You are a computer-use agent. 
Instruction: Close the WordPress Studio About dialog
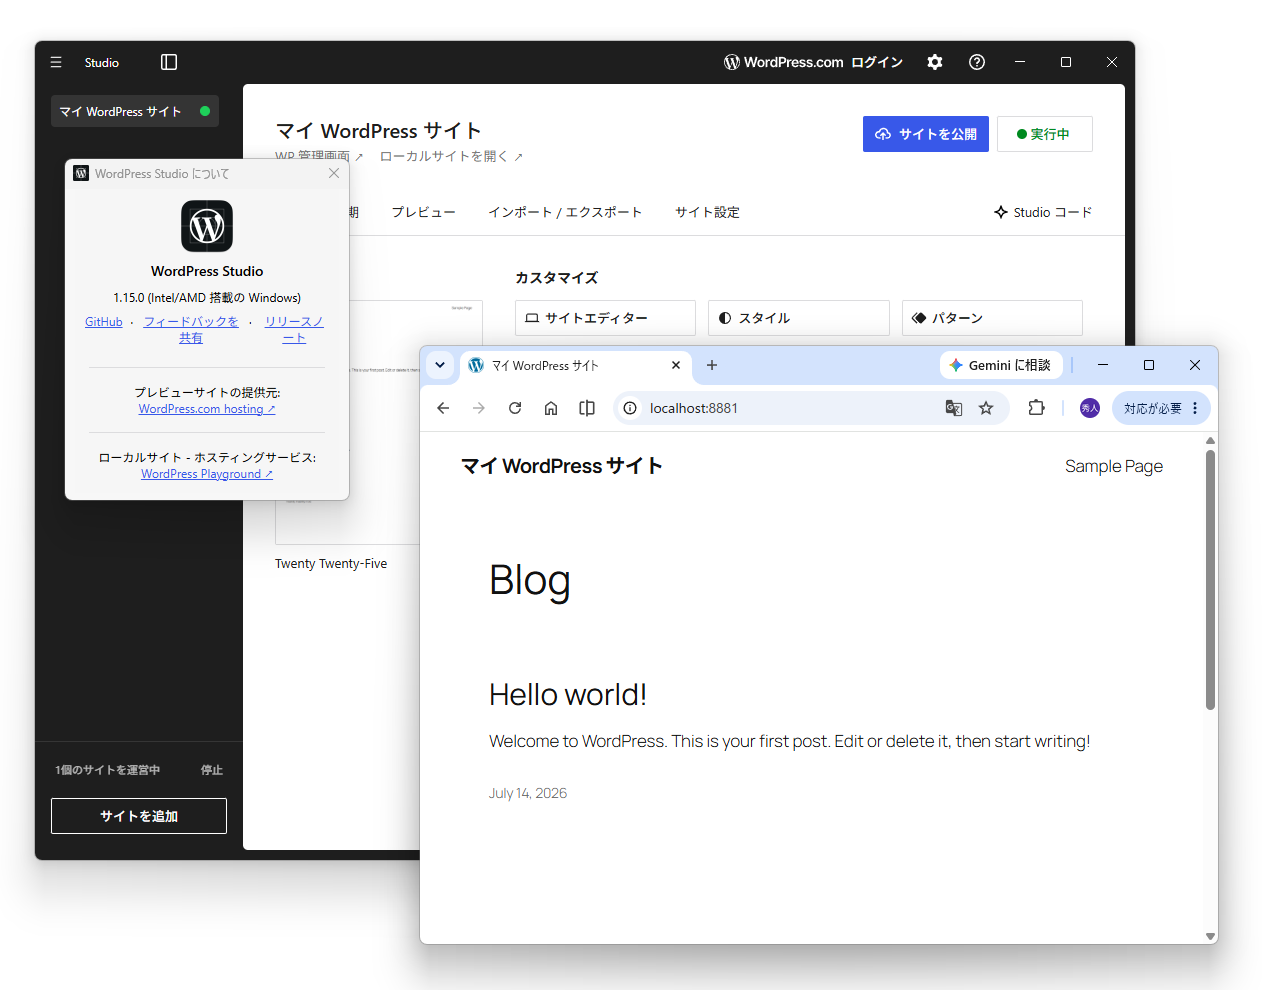click(x=334, y=173)
